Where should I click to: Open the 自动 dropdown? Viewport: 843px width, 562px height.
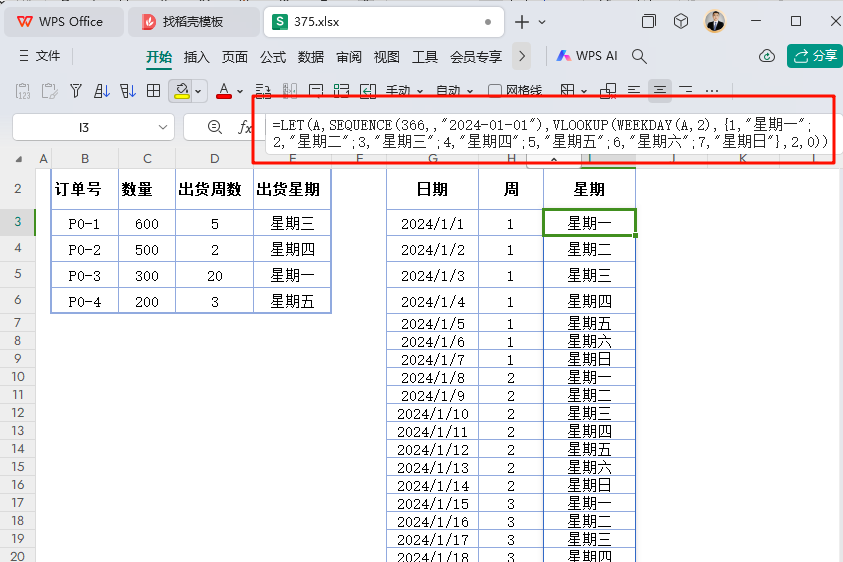454,91
